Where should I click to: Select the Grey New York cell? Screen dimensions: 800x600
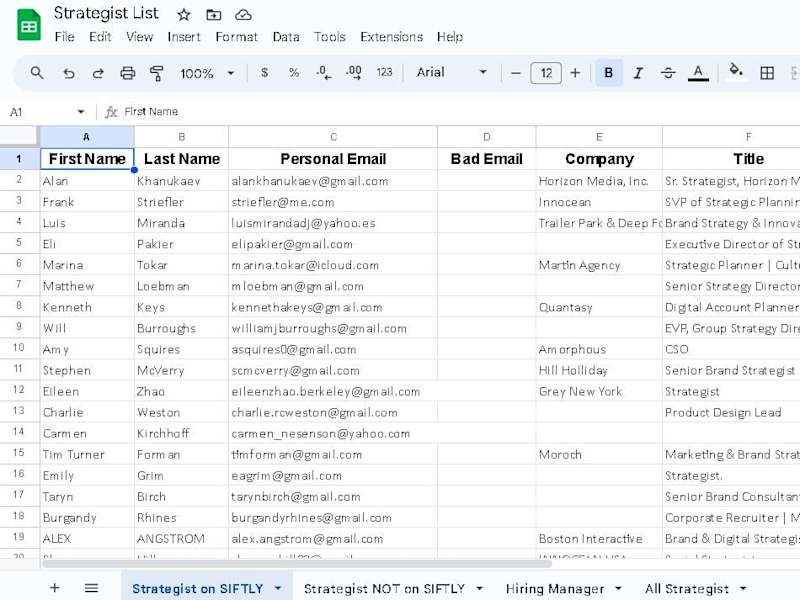click(599, 391)
